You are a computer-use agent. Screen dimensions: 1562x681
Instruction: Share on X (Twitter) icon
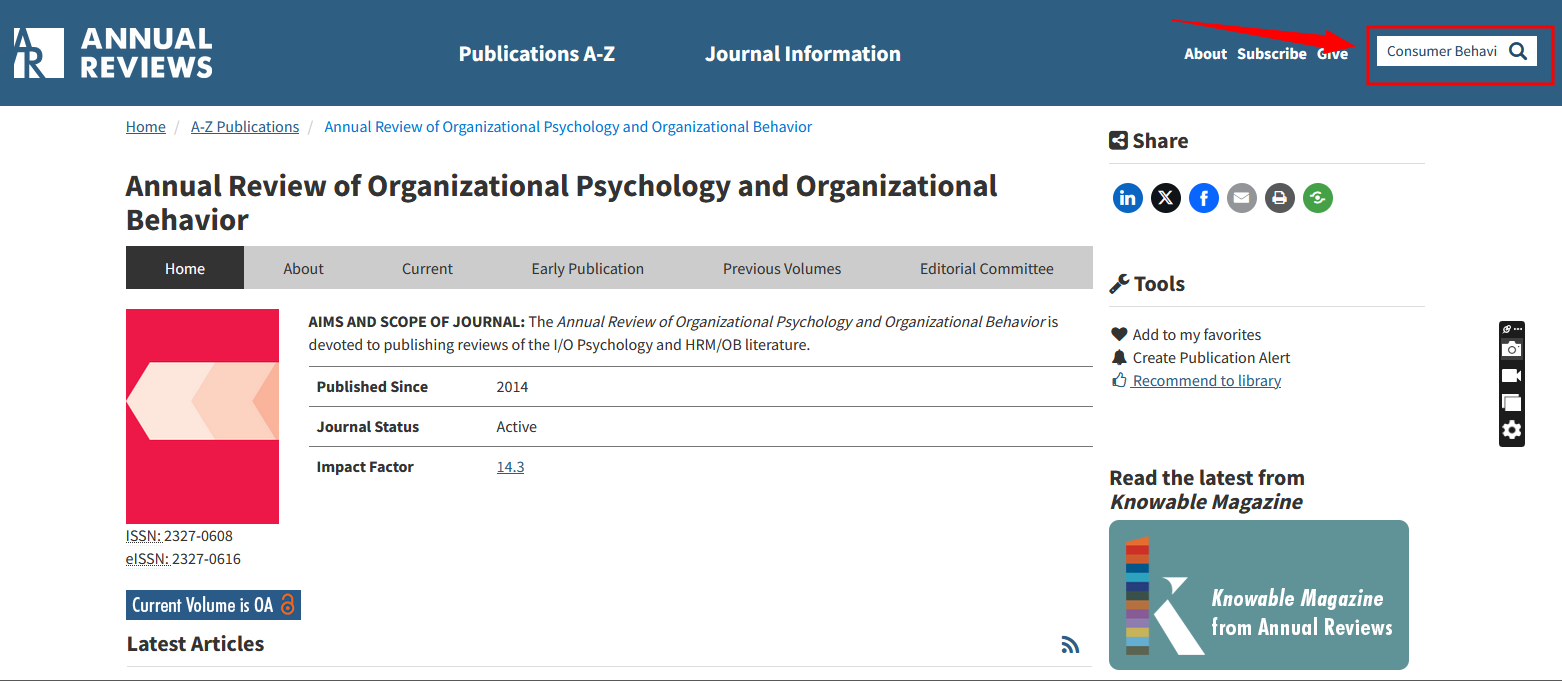pyautogui.click(x=1165, y=198)
